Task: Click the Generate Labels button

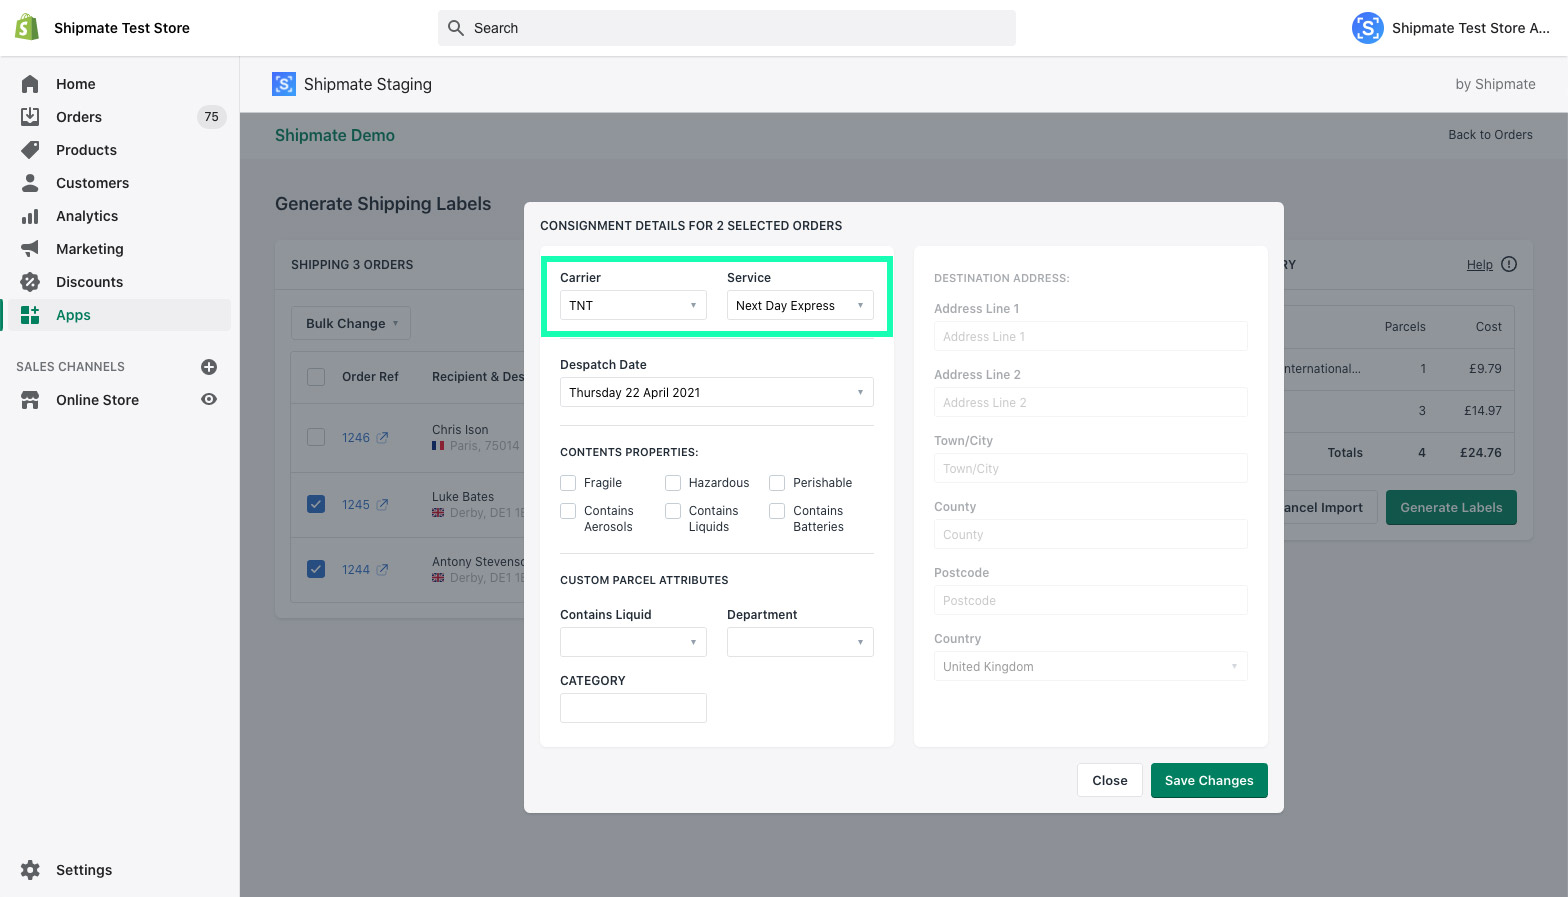Action: point(1451,507)
